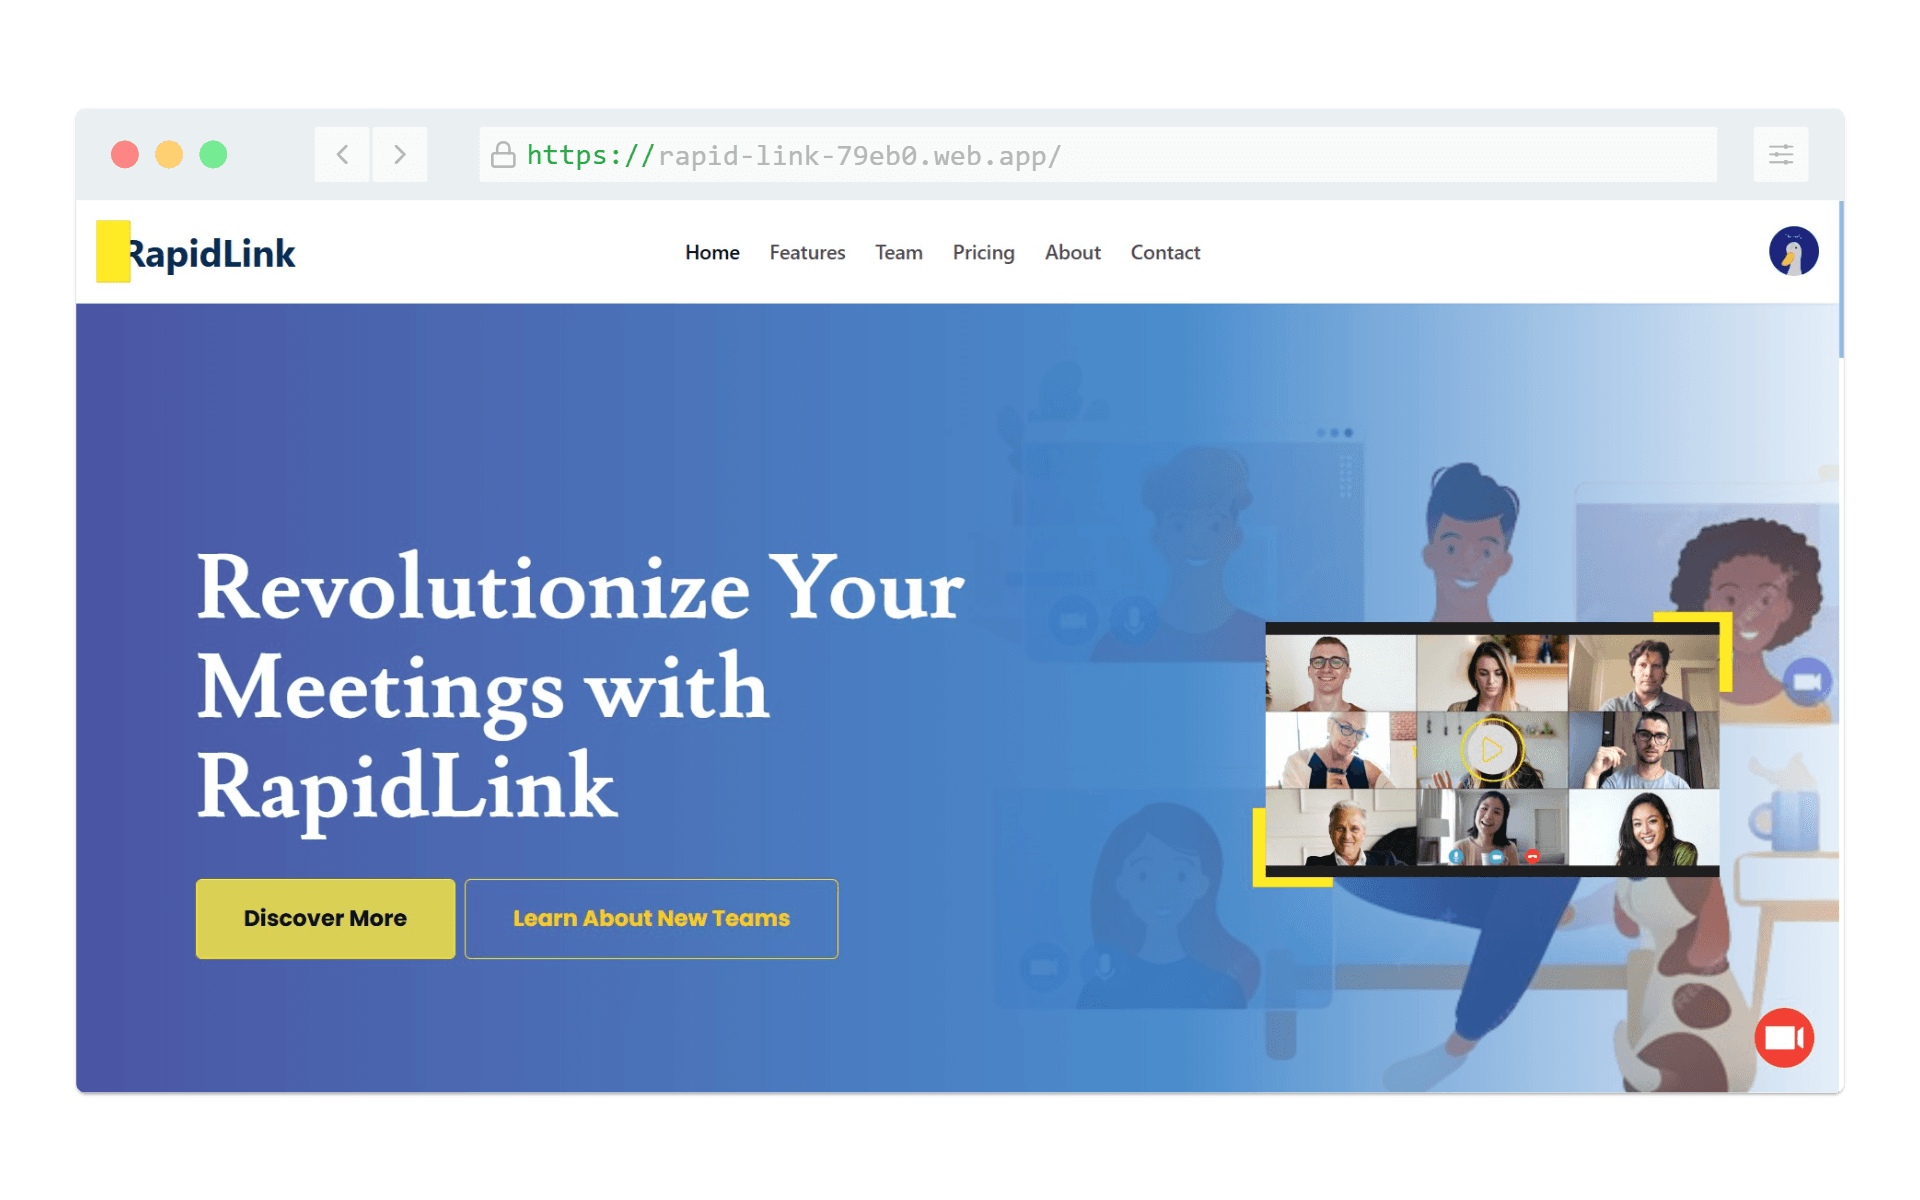Click the Features navigation link
1920x1200 pixels.
coord(807,252)
